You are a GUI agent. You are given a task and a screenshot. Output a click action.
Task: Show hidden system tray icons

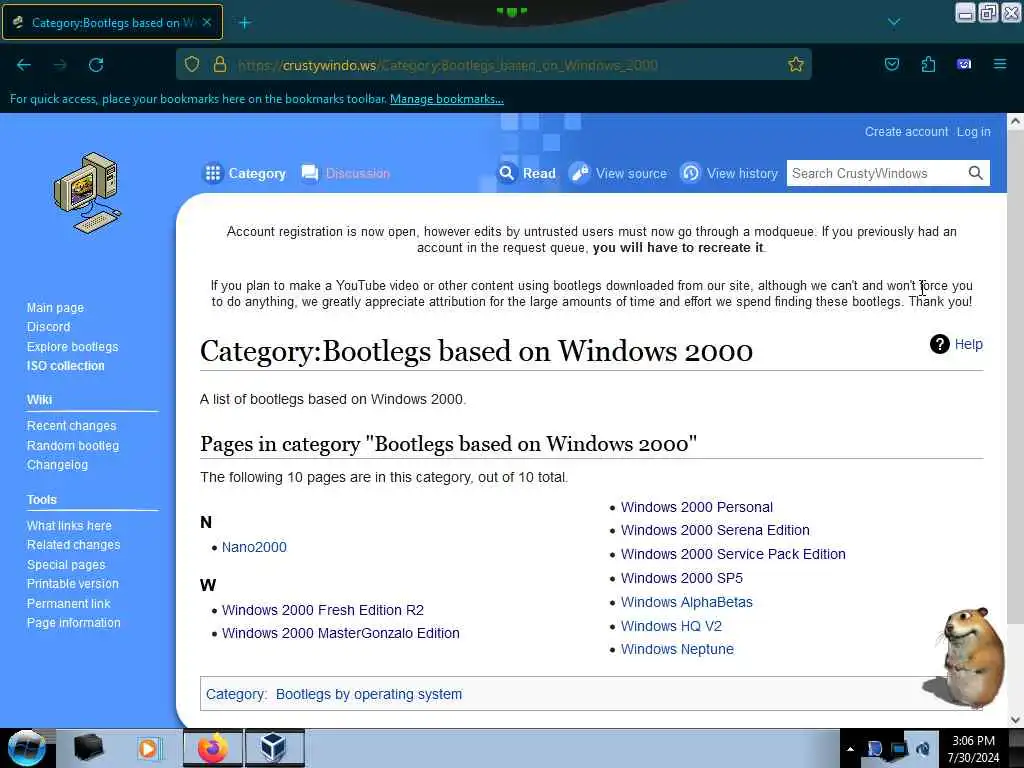[850, 749]
